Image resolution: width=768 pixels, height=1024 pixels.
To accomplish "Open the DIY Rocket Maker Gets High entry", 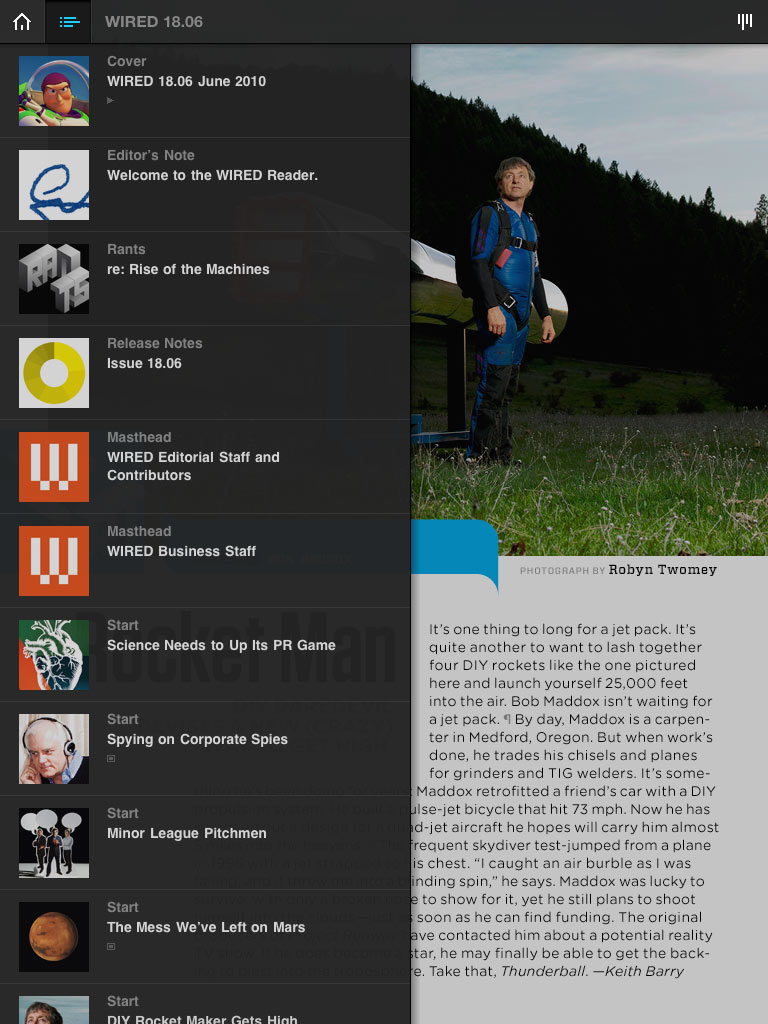I will [205, 1004].
